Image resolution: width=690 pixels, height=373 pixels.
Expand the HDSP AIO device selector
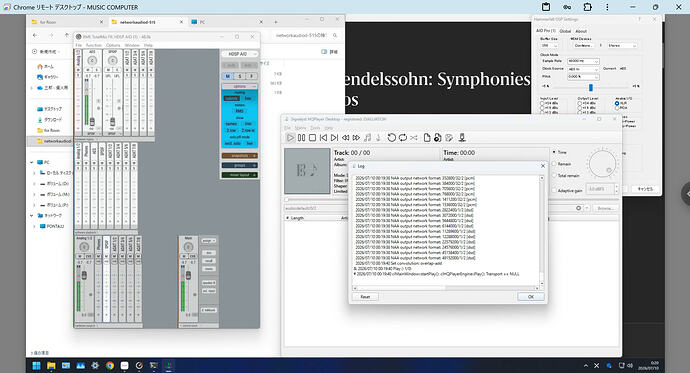click(x=240, y=54)
